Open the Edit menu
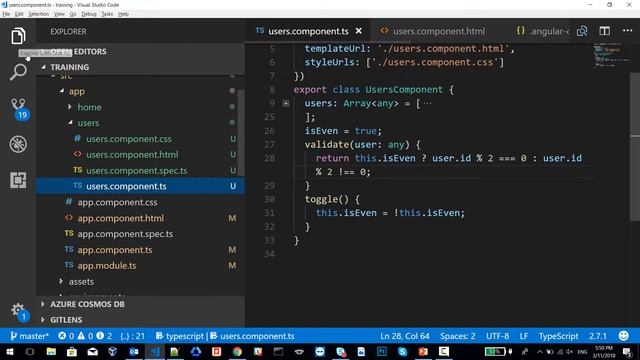Viewport: 640px width, 360px height. click(19, 14)
